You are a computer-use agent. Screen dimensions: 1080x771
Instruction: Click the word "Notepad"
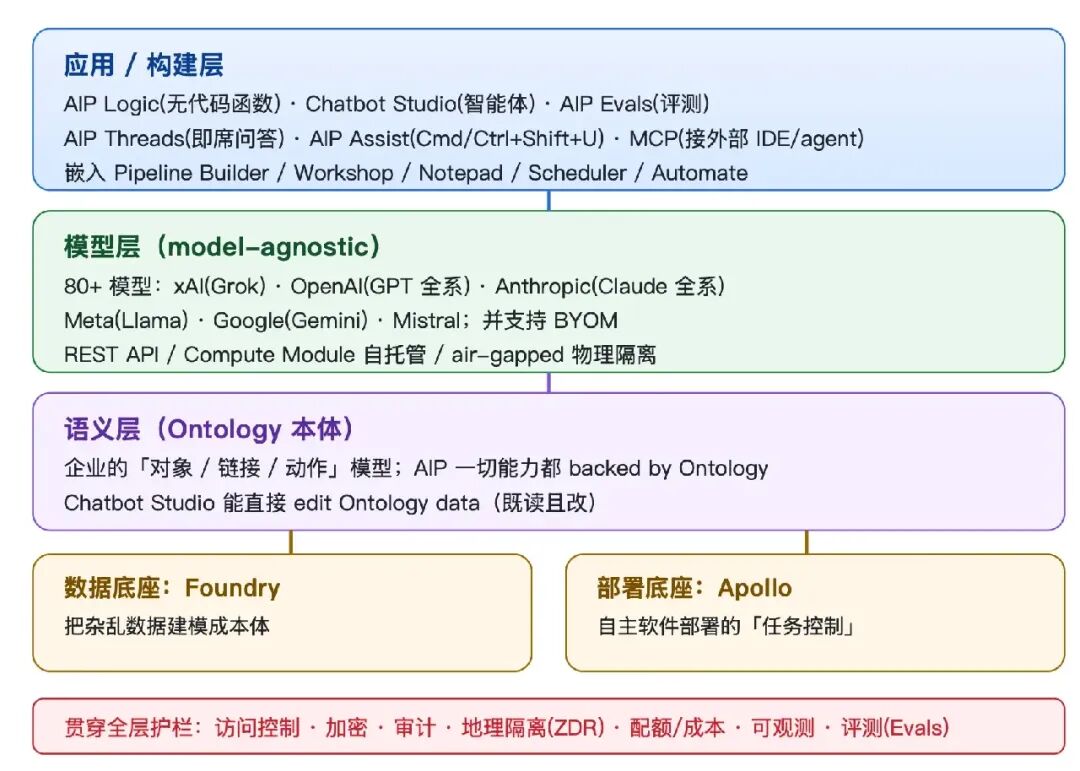coord(461,173)
